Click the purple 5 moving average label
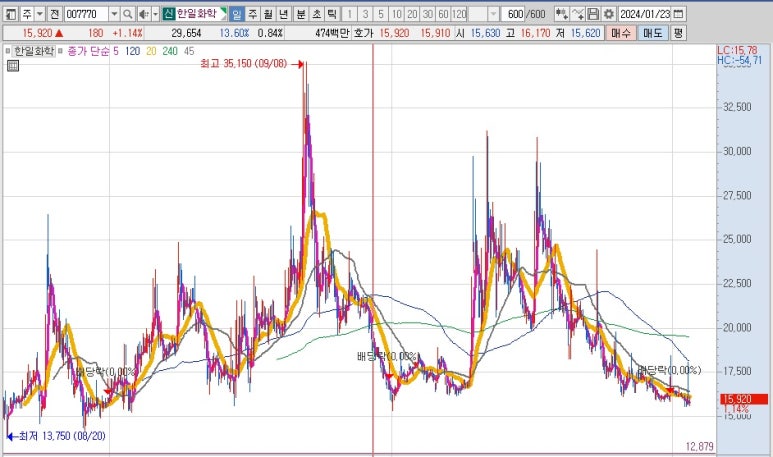The image size is (773, 457). click(x=116, y=51)
